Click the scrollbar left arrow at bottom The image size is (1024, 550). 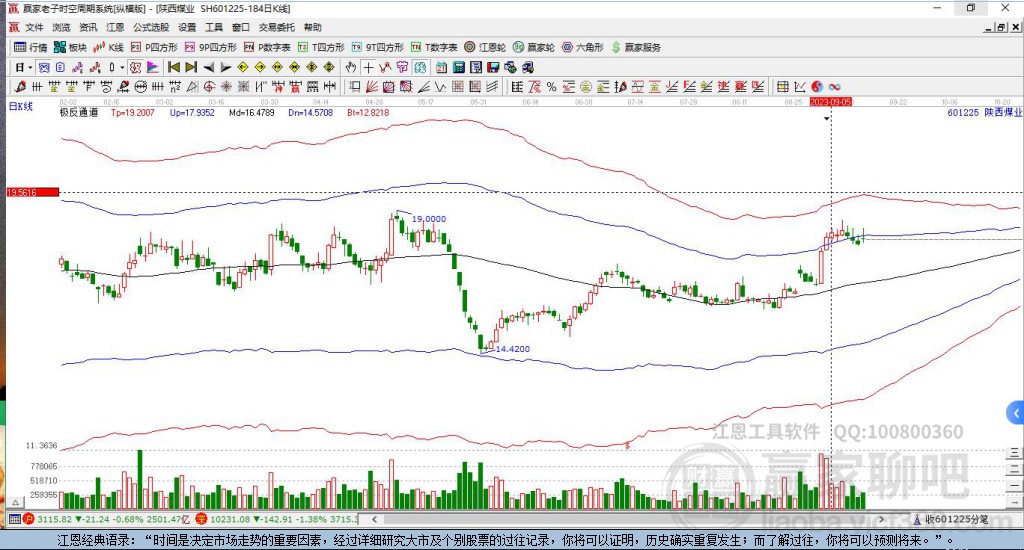tap(374, 519)
